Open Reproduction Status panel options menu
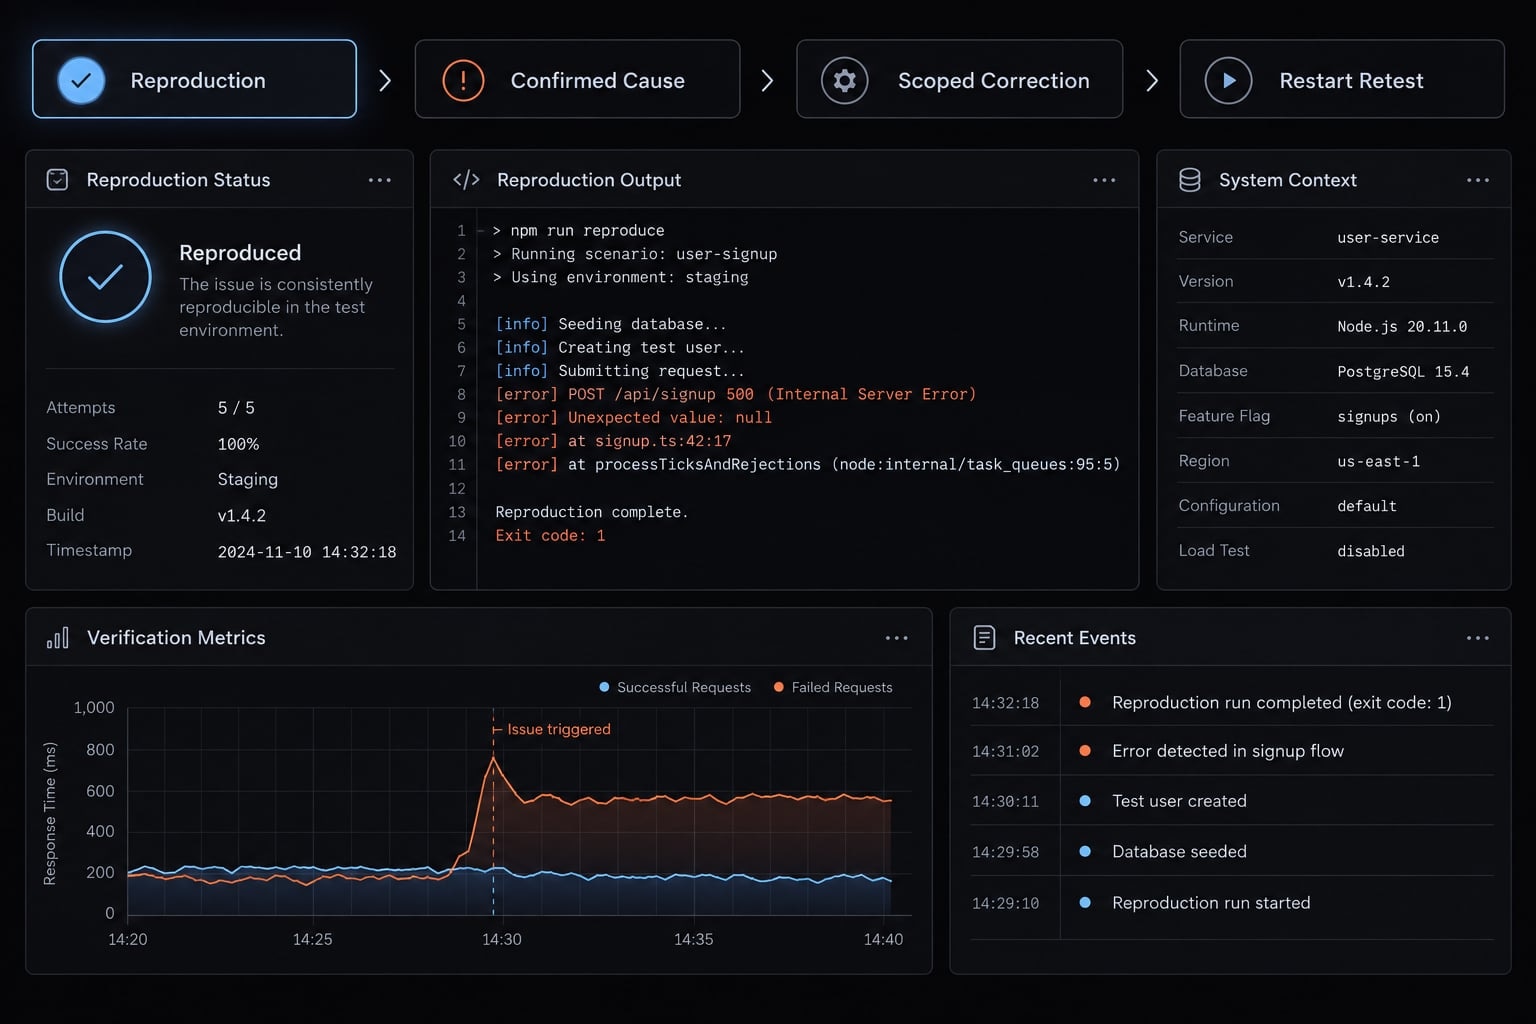This screenshot has width=1536, height=1024. pos(380,180)
